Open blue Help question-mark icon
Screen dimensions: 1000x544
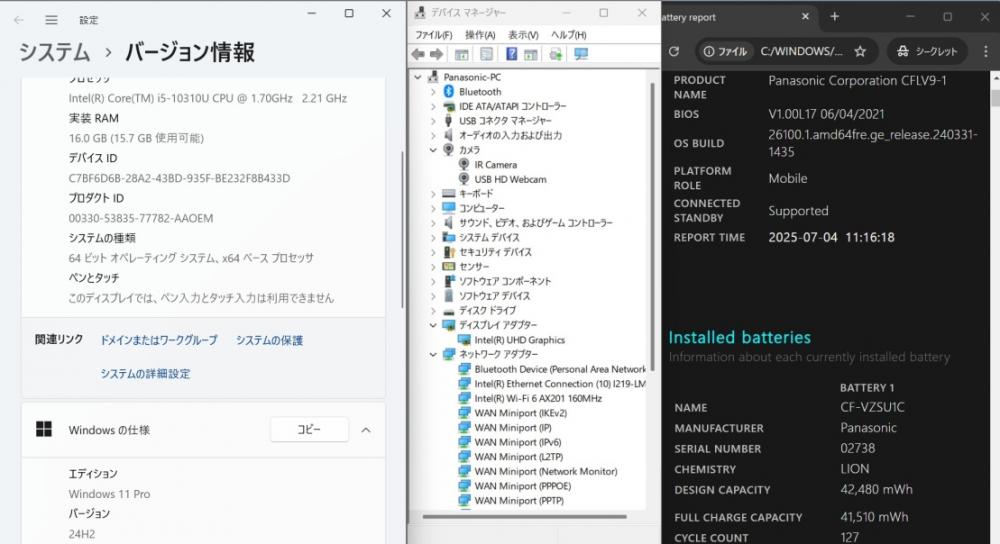511,54
